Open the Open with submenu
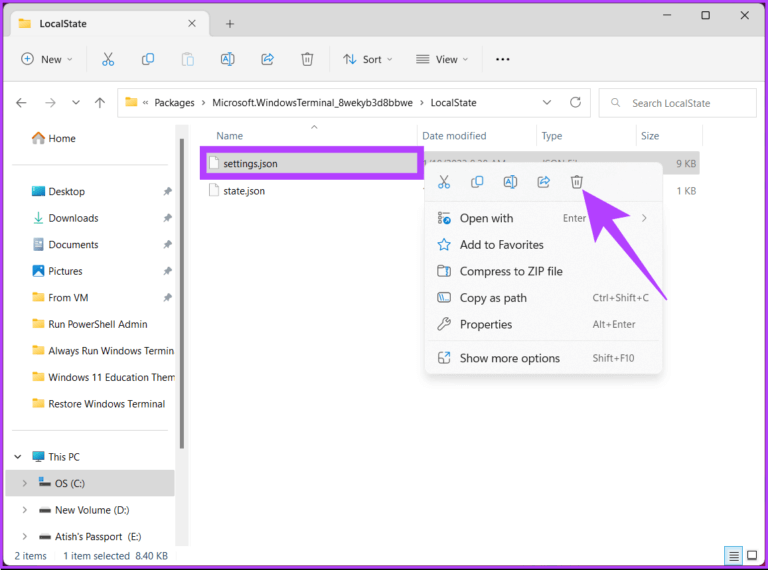768x570 pixels. pos(543,218)
